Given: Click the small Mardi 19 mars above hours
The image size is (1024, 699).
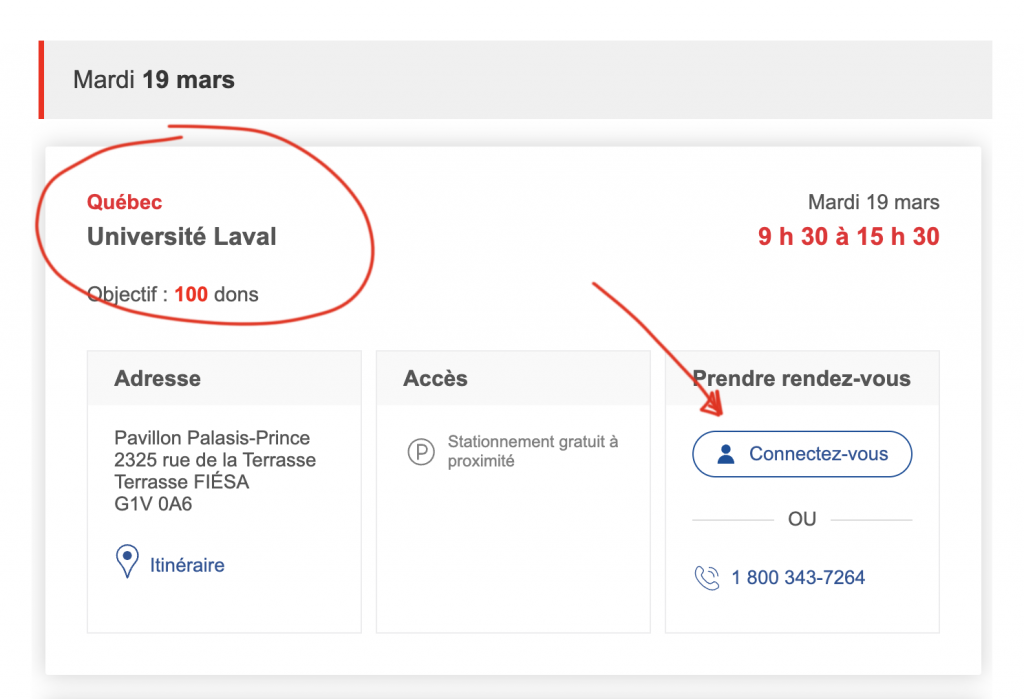Looking at the screenshot, I should [x=873, y=202].
